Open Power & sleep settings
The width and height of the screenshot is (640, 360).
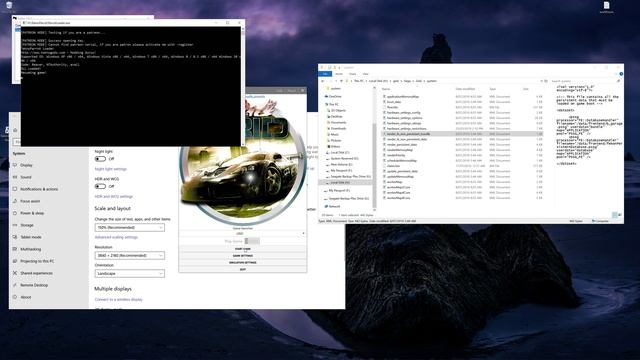32,213
